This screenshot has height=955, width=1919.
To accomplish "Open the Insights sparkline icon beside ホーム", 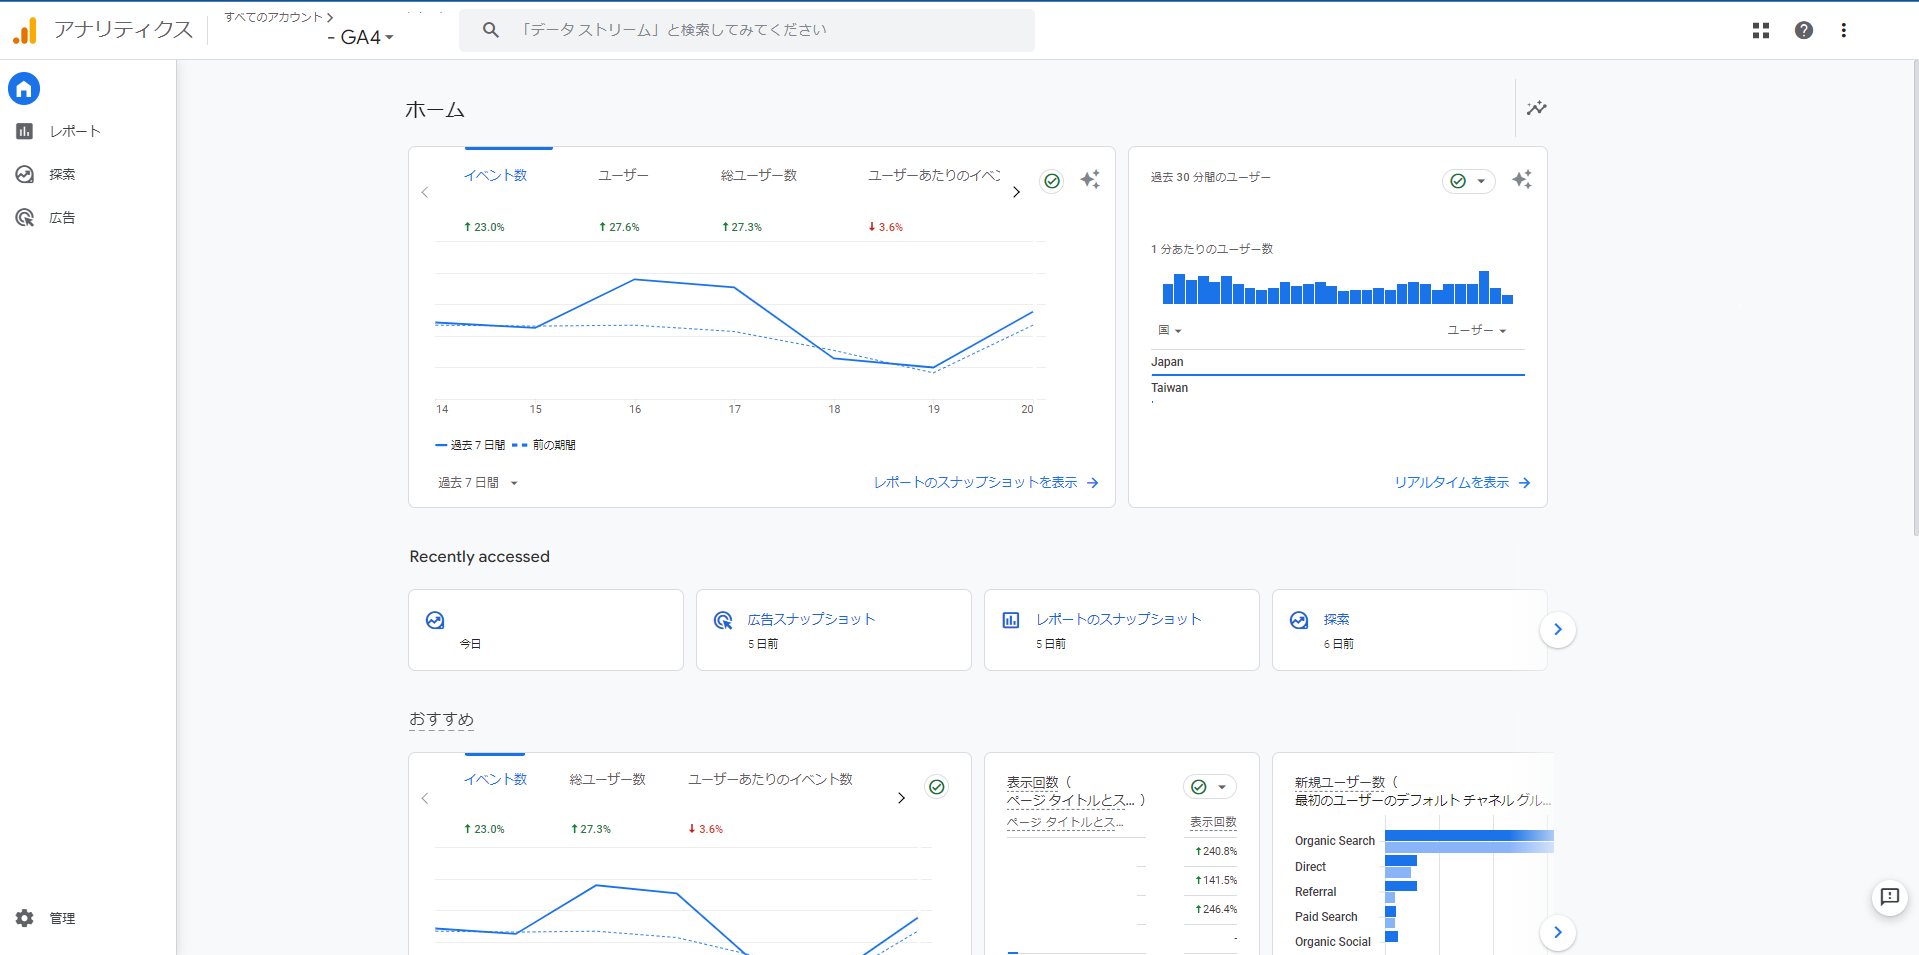I will click(1537, 108).
